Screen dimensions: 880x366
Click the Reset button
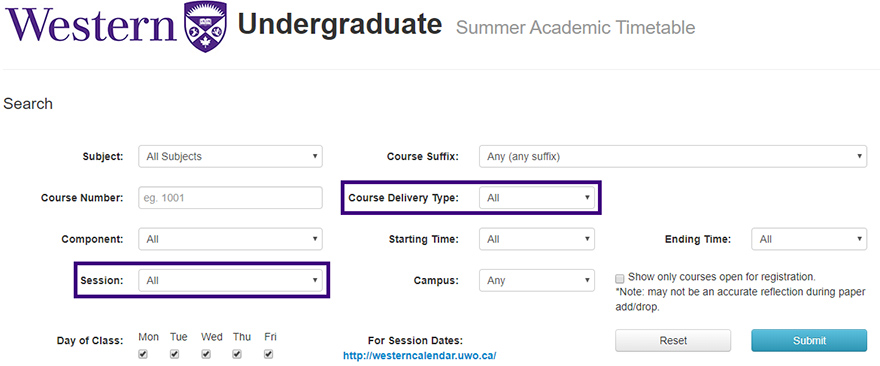point(673,340)
